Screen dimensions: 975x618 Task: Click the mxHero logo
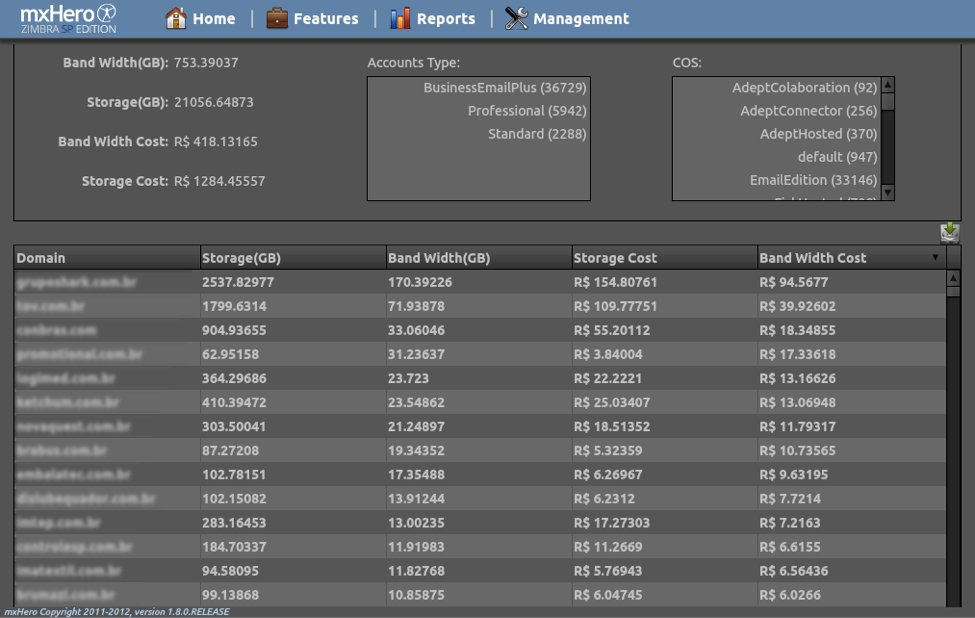tap(68, 18)
